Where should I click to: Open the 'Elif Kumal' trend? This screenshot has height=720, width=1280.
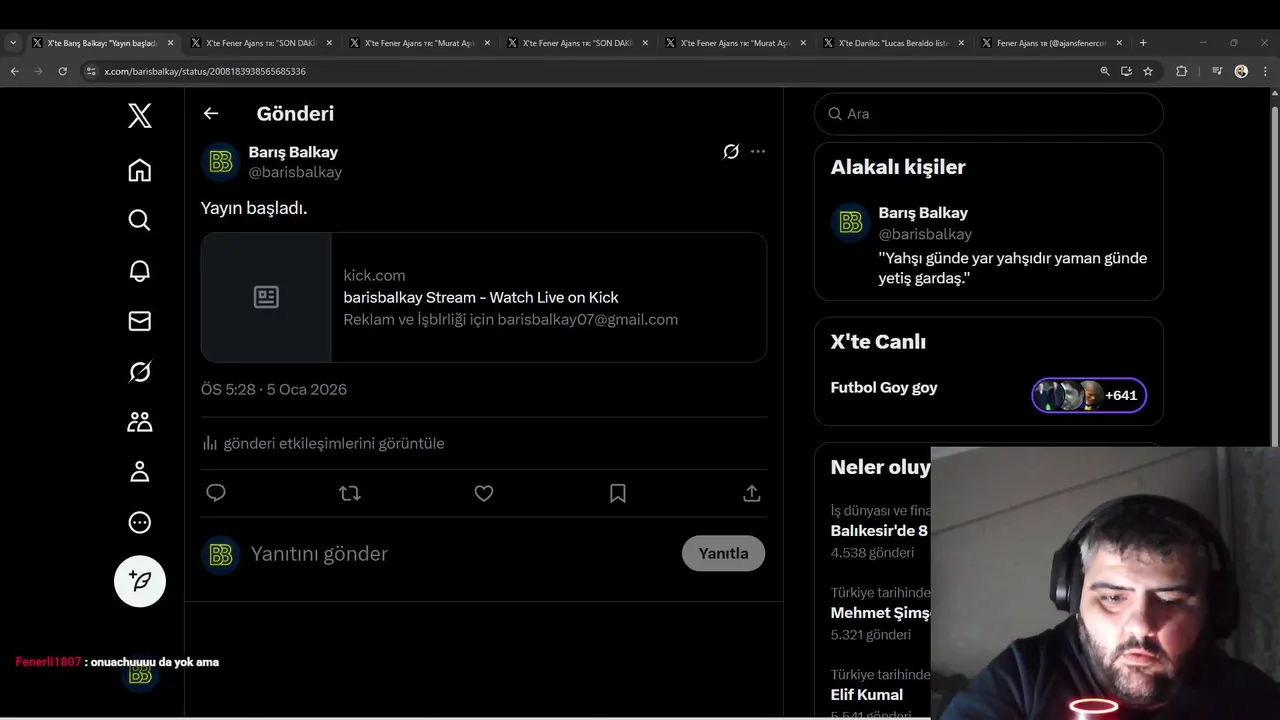(867, 695)
